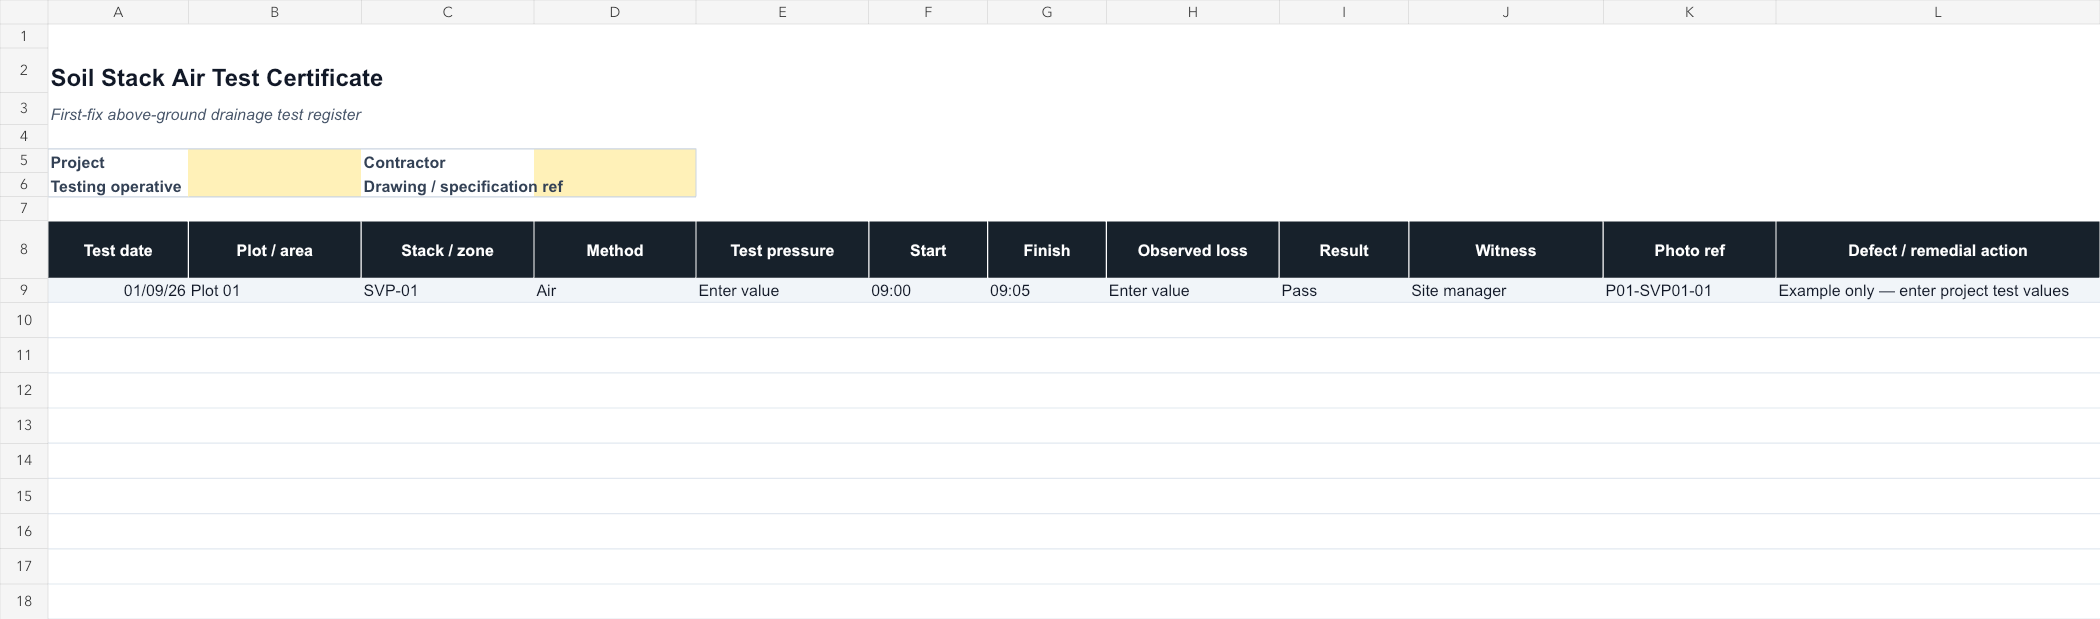Select row 9 header
Image resolution: width=2100 pixels, height=619 pixels.
click(24, 290)
